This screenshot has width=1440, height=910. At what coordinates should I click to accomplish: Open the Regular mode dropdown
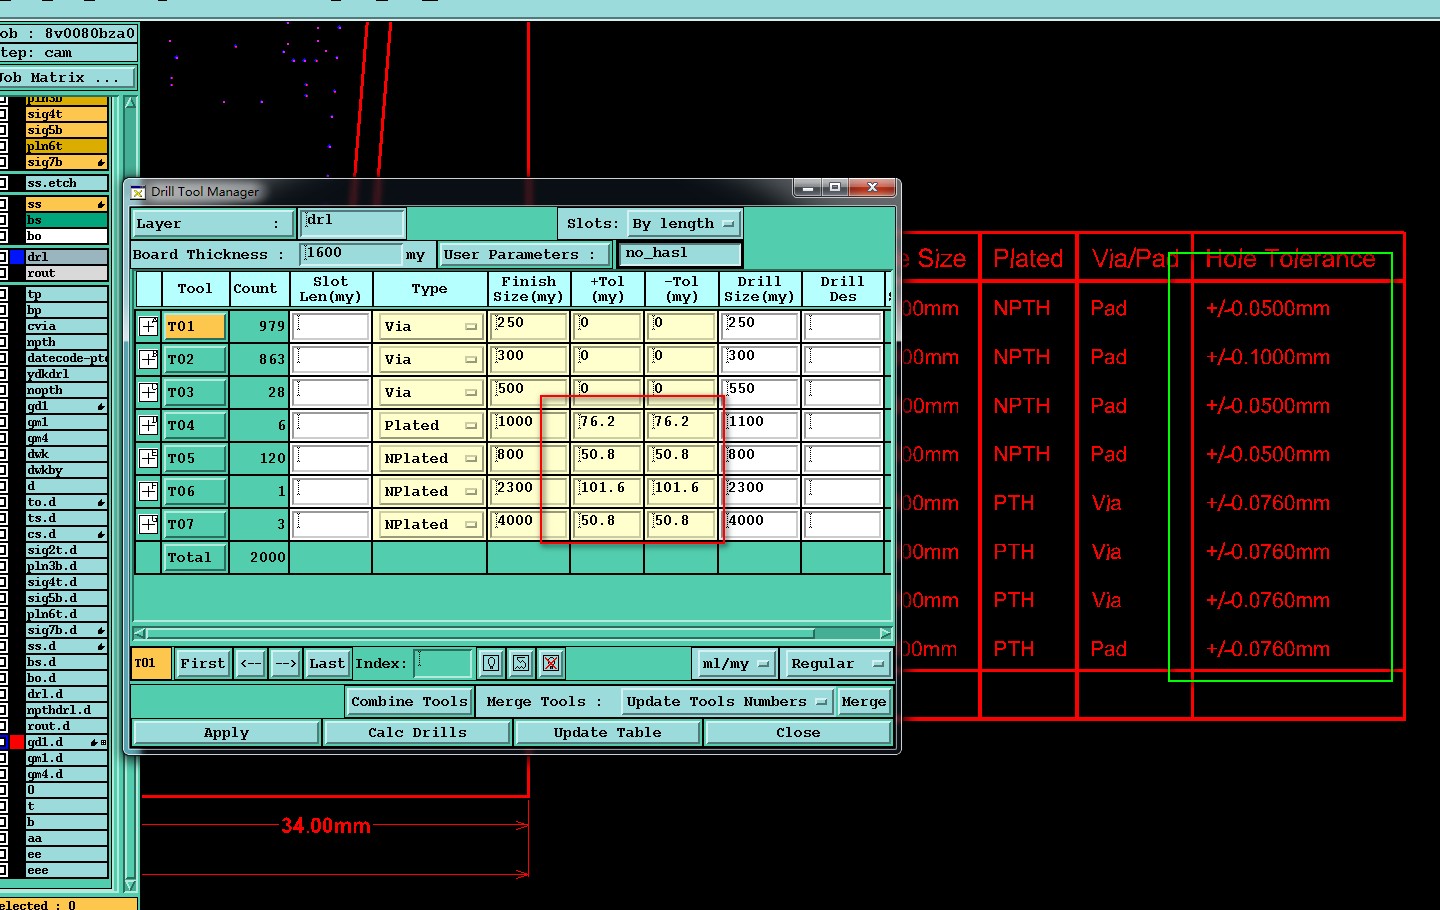[837, 663]
